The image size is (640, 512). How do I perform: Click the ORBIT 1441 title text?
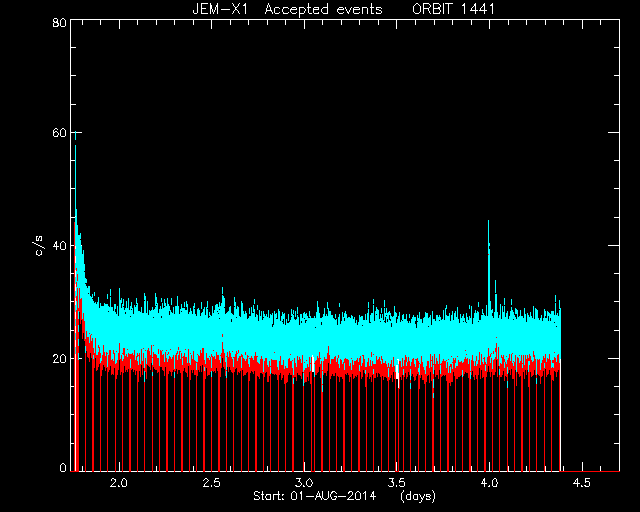[x=453, y=9]
